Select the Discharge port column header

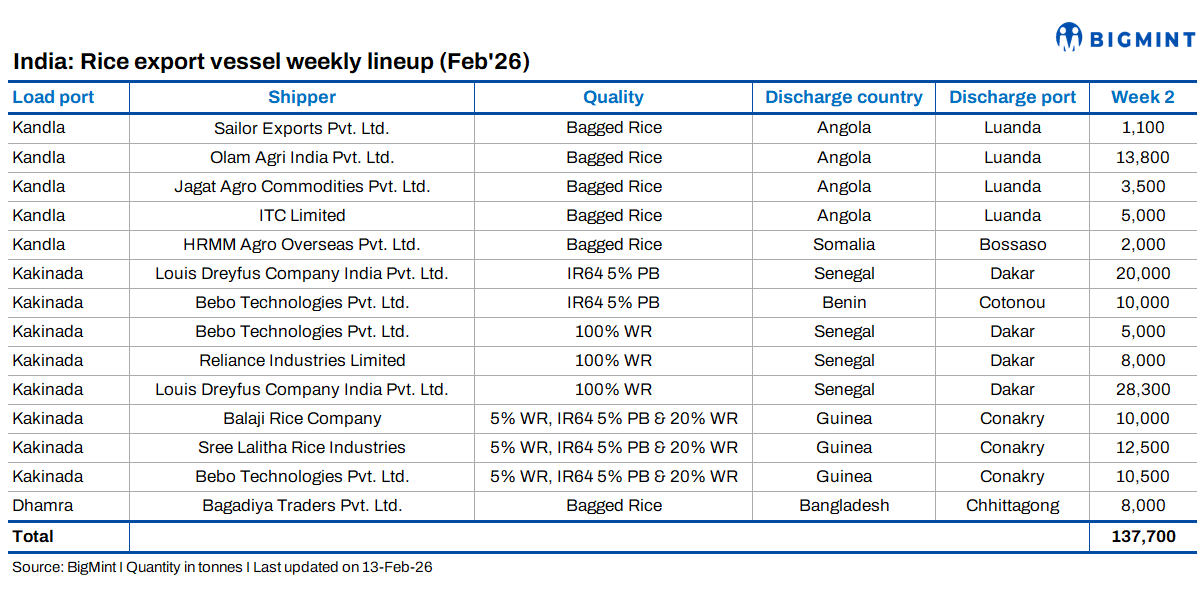click(1012, 97)
